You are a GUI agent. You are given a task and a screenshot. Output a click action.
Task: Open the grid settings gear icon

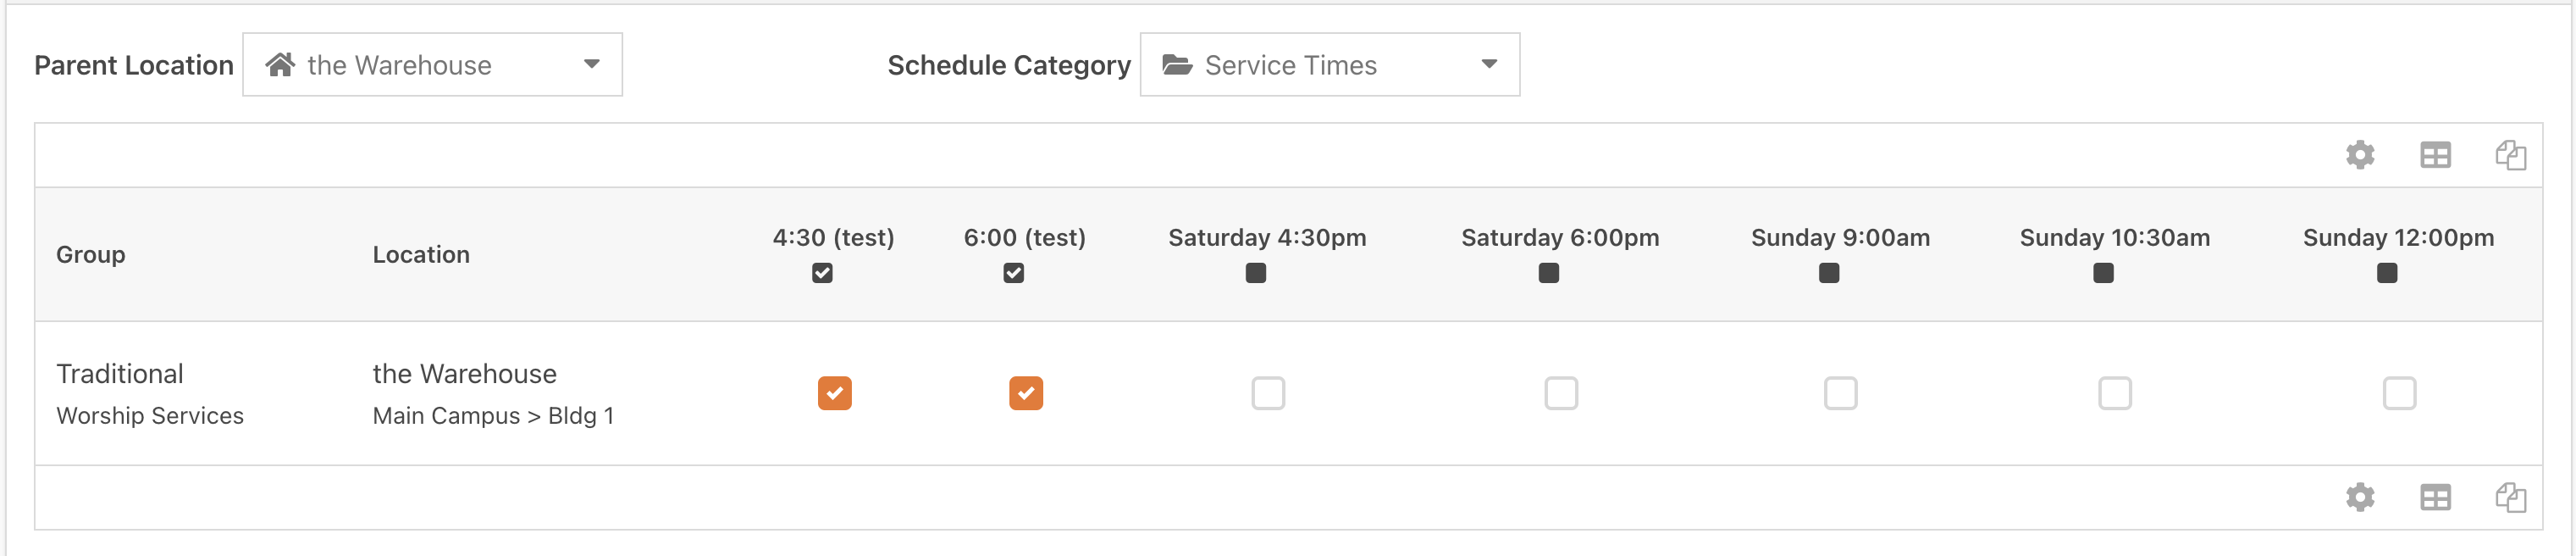pos(2361,155)
